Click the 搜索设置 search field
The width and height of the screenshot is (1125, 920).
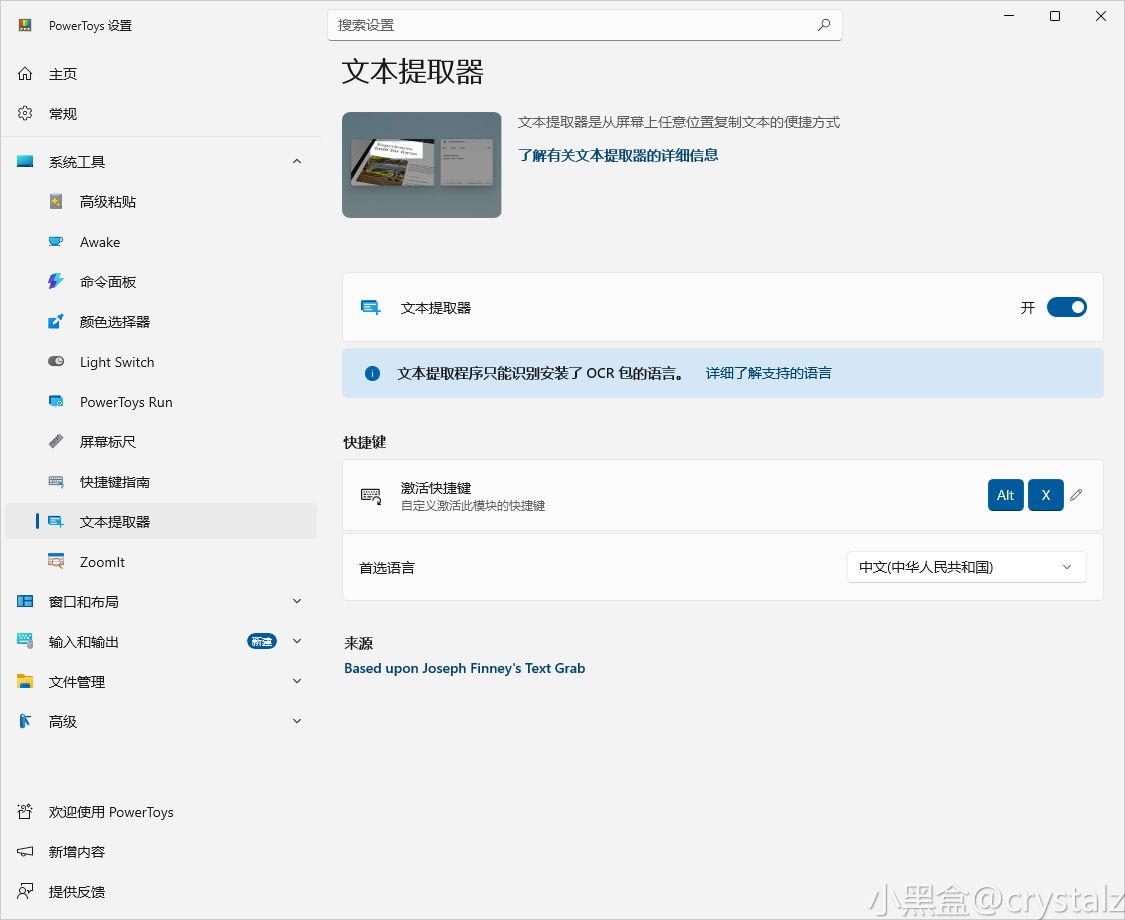pyautogui.click(x=584, y=25)
